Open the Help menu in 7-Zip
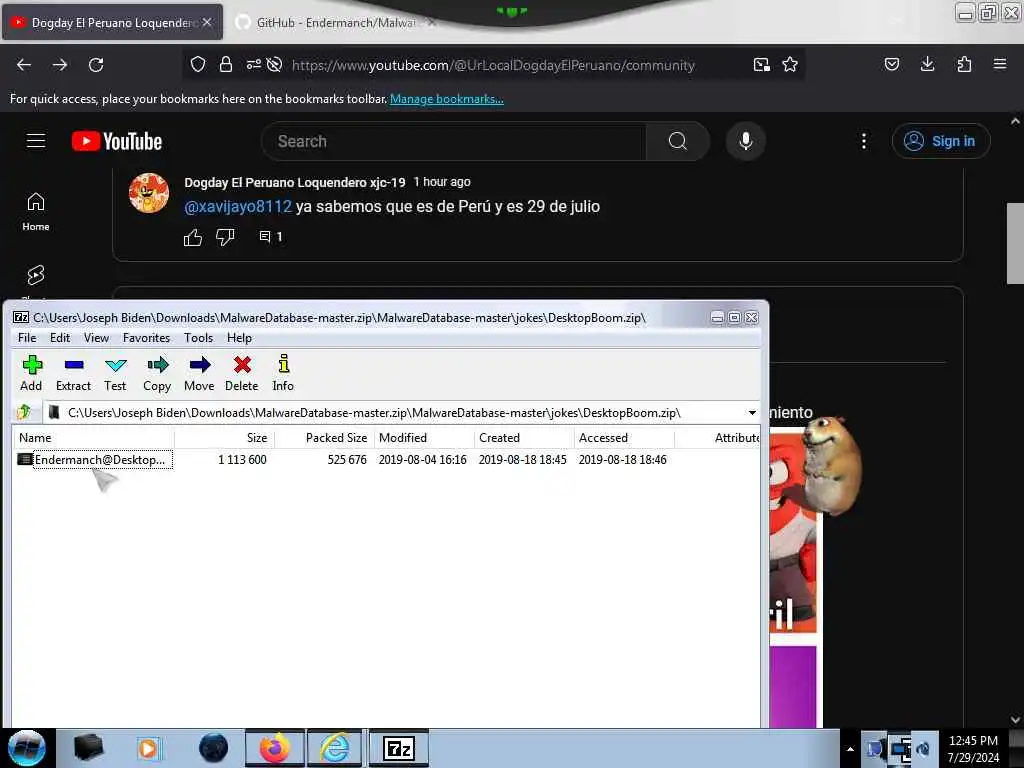 click(x=239, y=338)
